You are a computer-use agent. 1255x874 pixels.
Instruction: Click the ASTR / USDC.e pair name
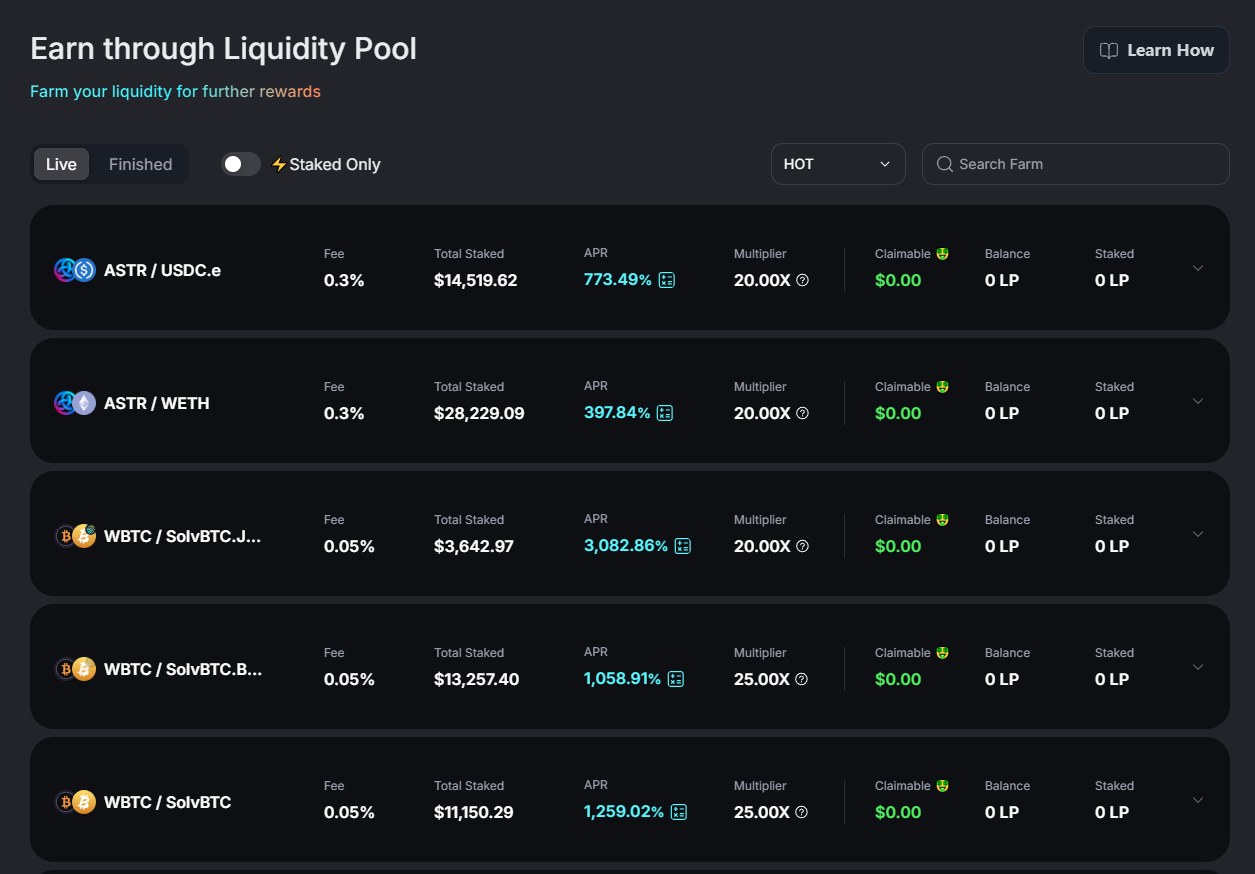162,270
